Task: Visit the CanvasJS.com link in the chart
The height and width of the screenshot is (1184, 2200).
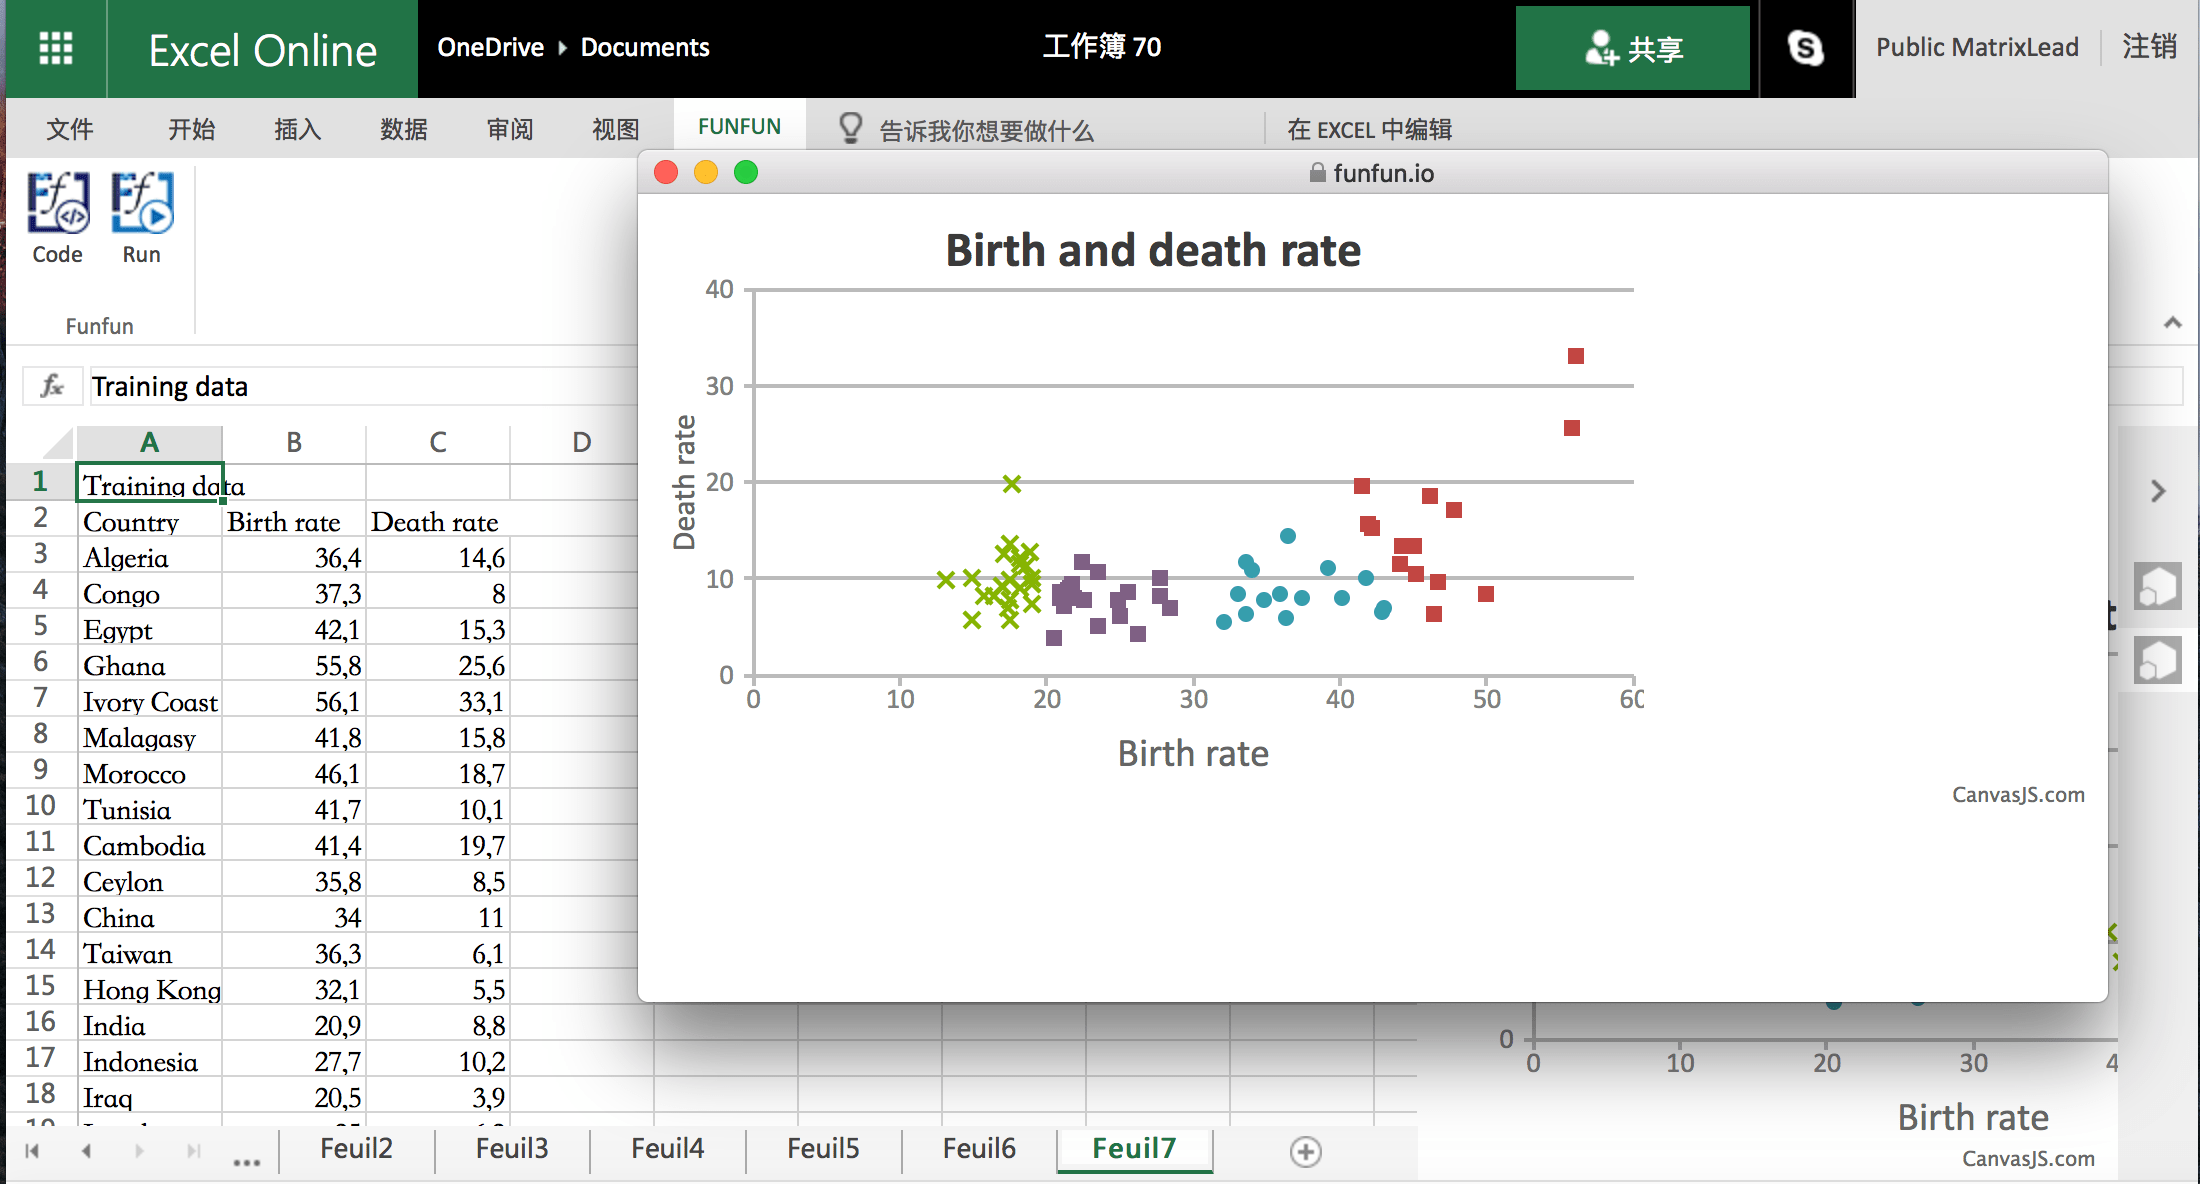Action: 2018,794
